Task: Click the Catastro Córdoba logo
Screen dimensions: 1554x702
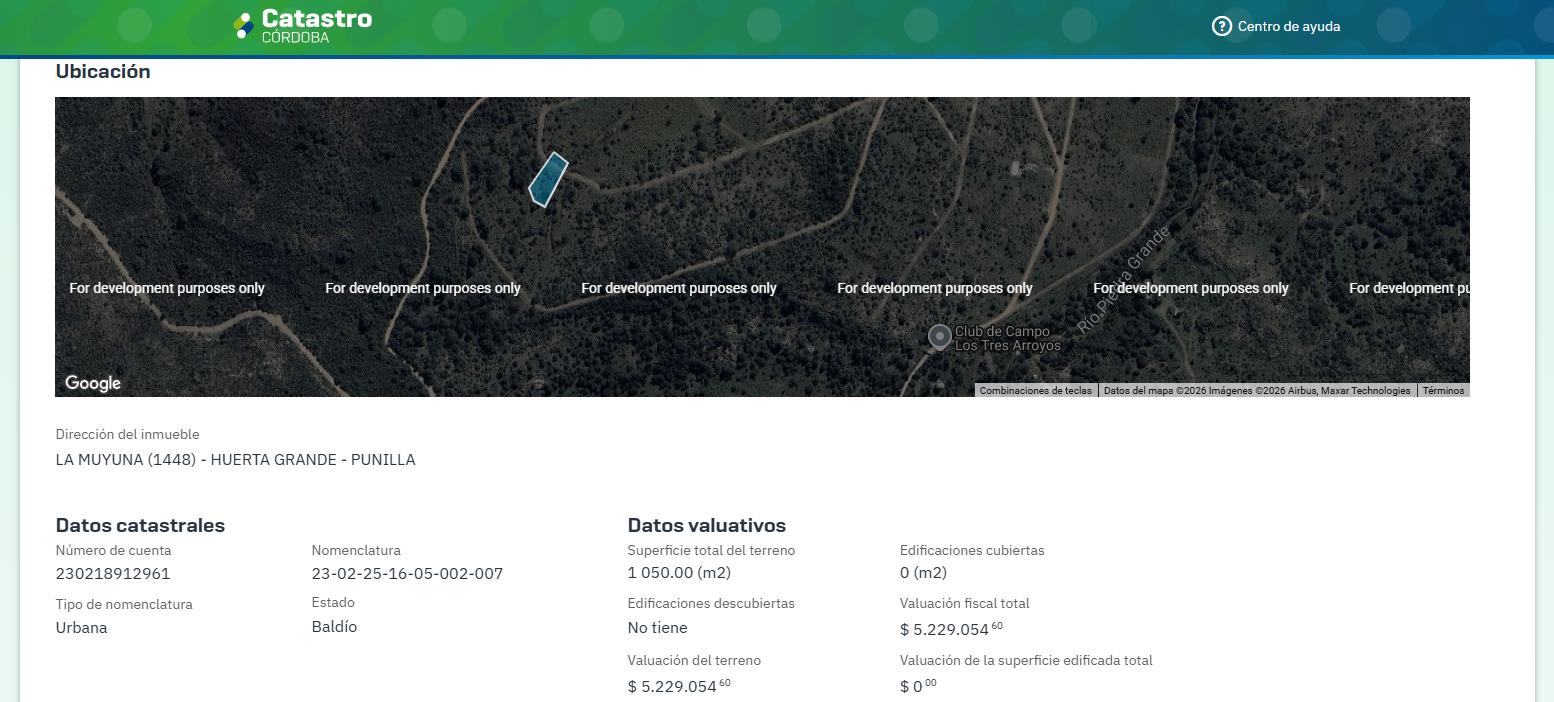Action: pos(302,26)
